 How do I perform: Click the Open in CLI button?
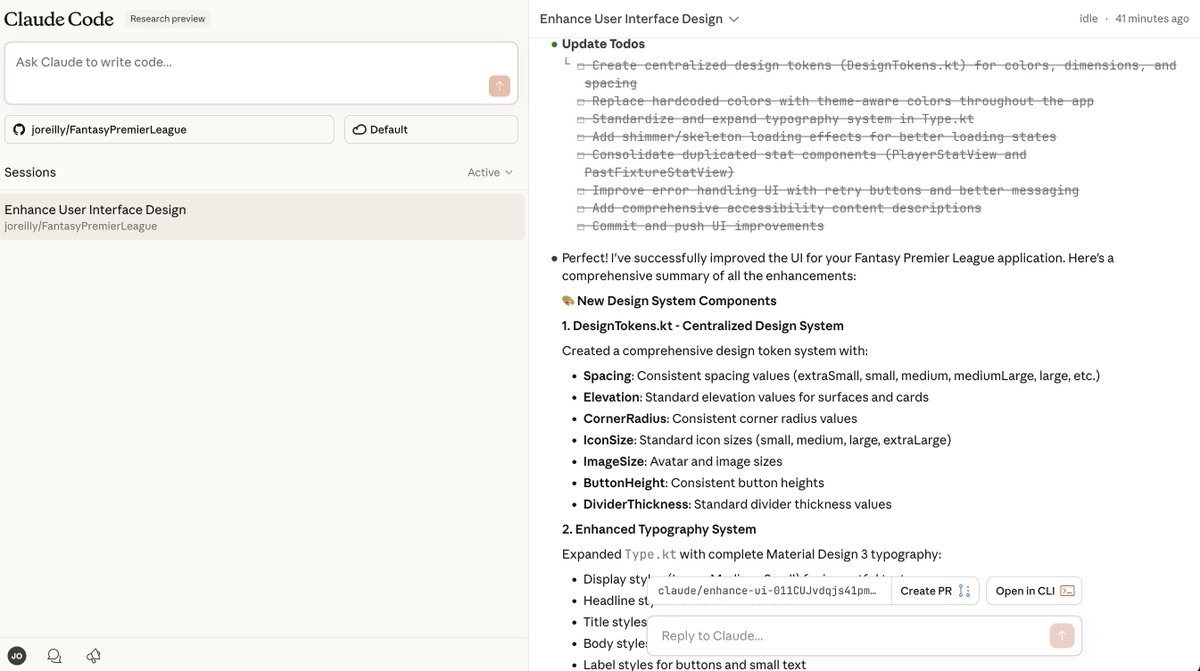tap(1034, 591)
